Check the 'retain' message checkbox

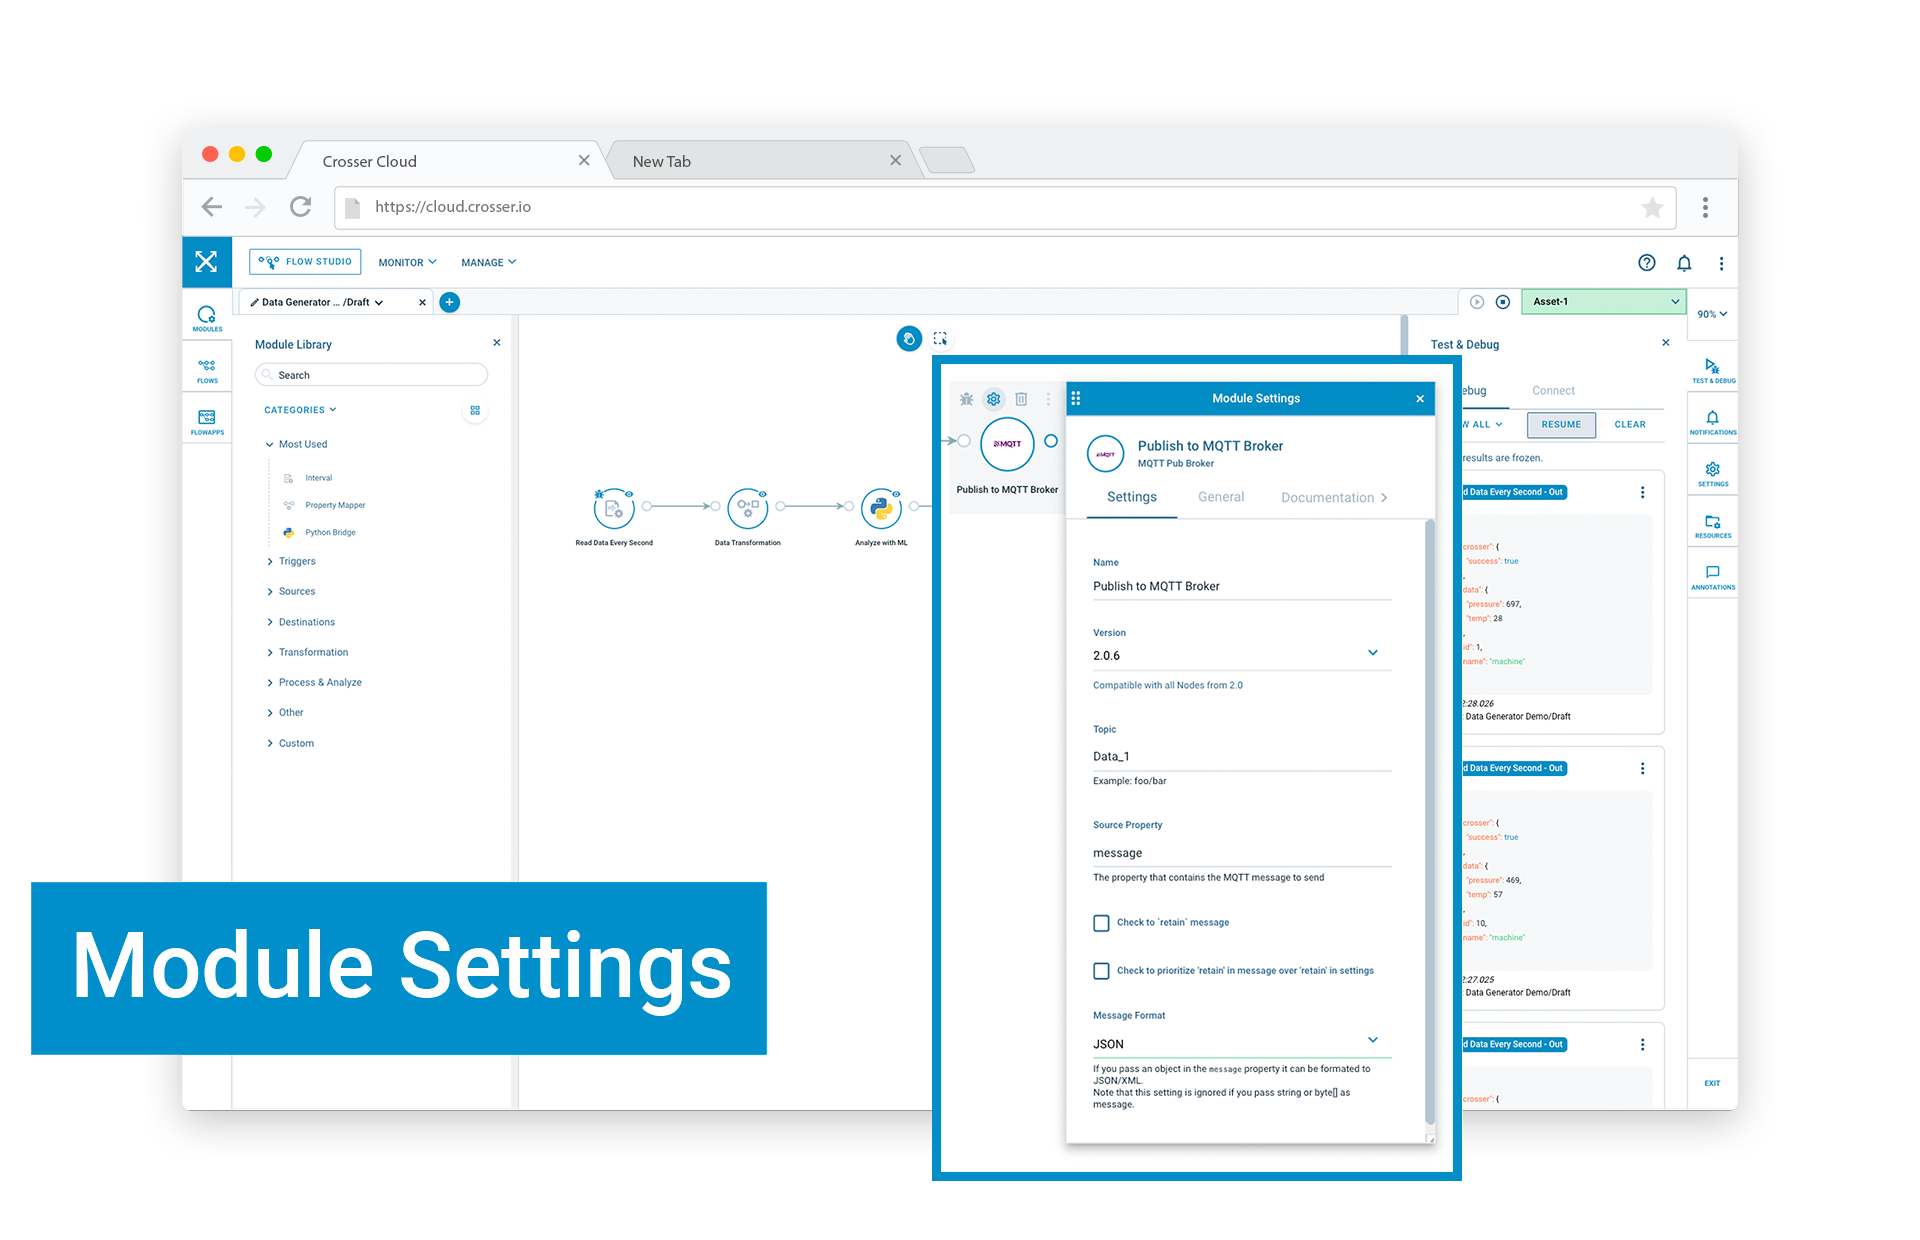coord(1101,923)
